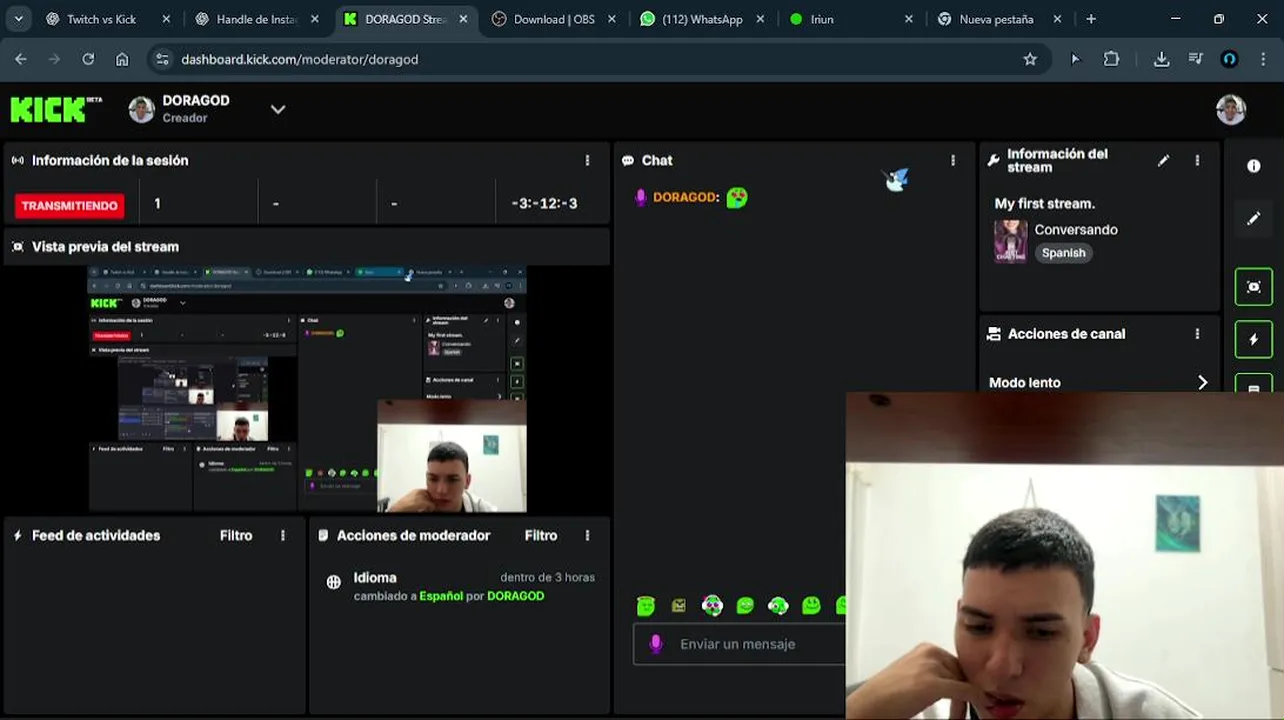This screenshot has height=720, width=1284.
Task: Click the Idioma globe icon
Action: tap(334, 582)
